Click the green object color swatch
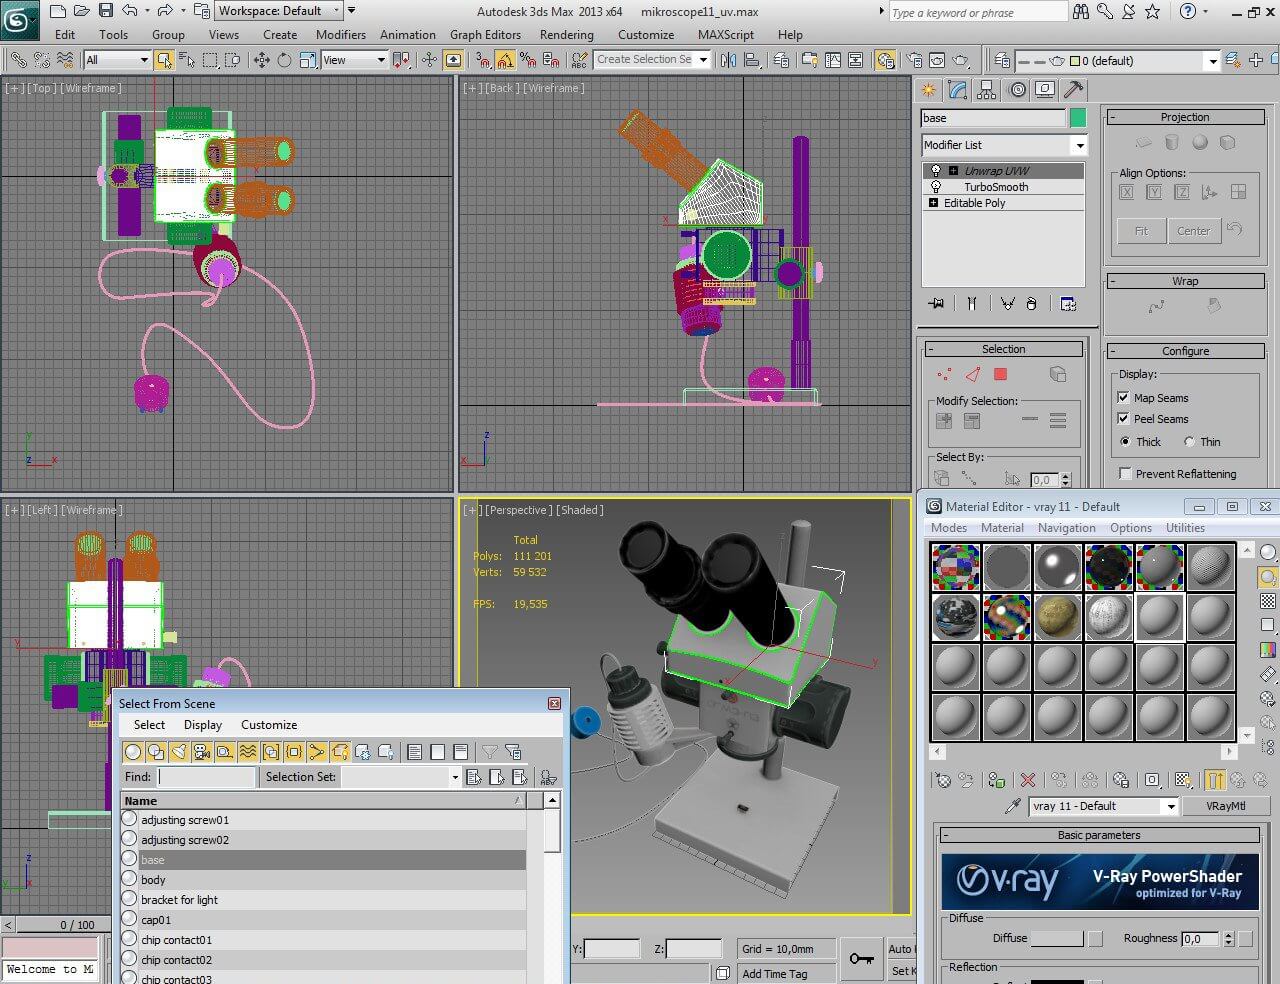 (1077, 118)
